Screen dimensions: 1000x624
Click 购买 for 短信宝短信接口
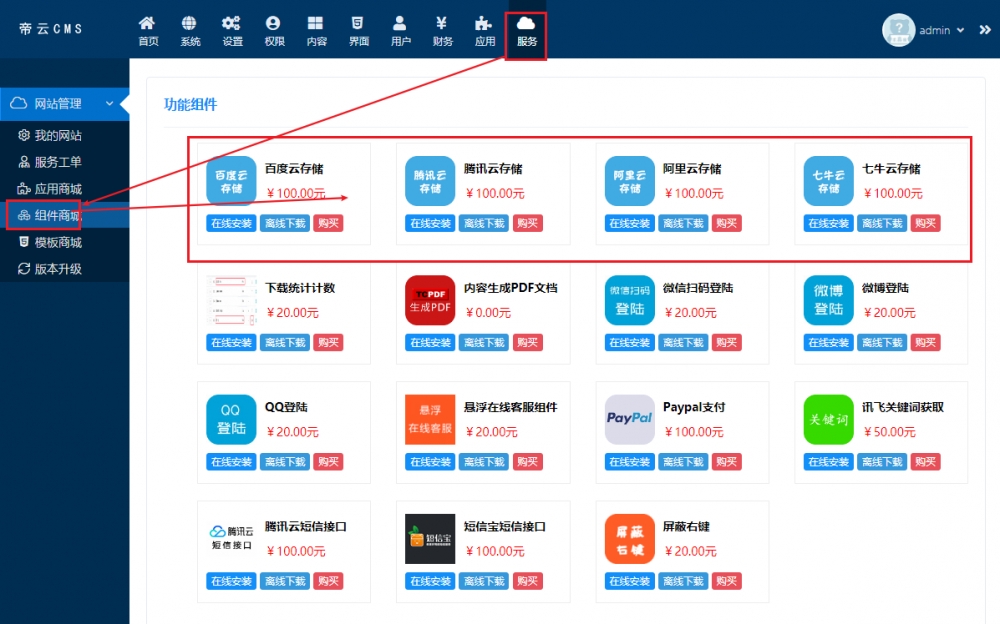coord(527,581)
